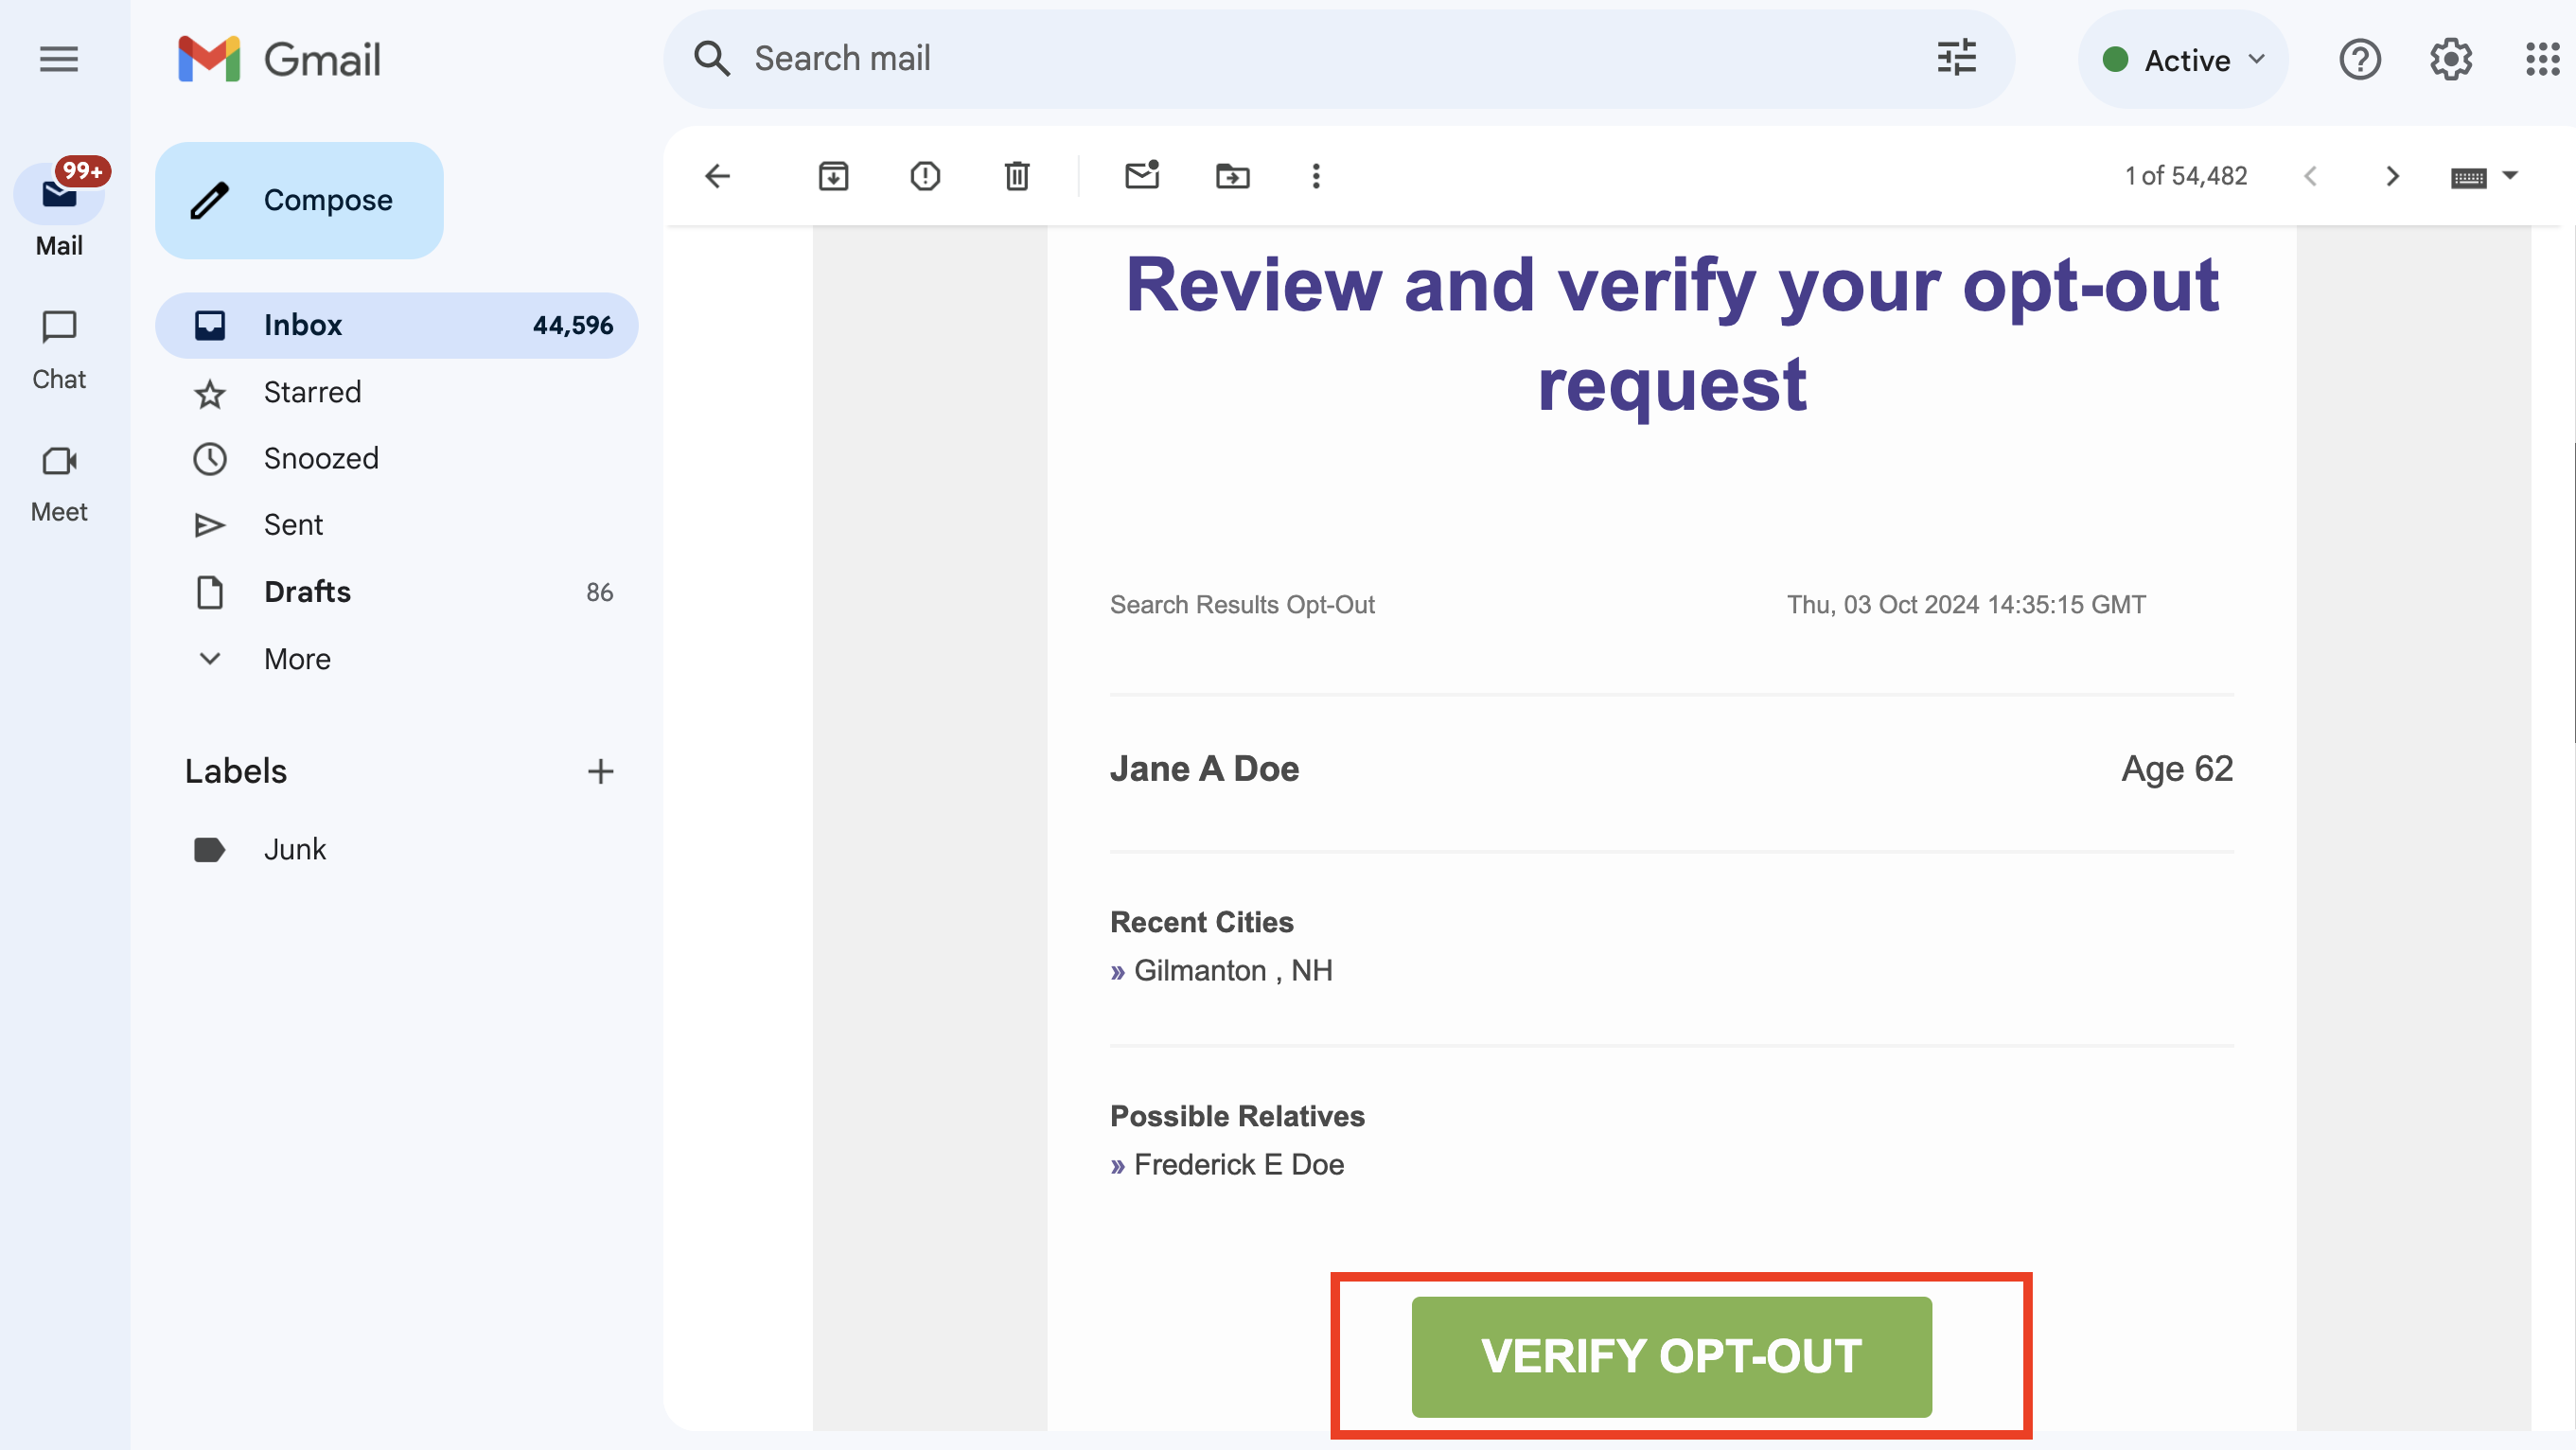Open the Google apps grid
The image size is (2576, 1450).
click(2541, 60)
